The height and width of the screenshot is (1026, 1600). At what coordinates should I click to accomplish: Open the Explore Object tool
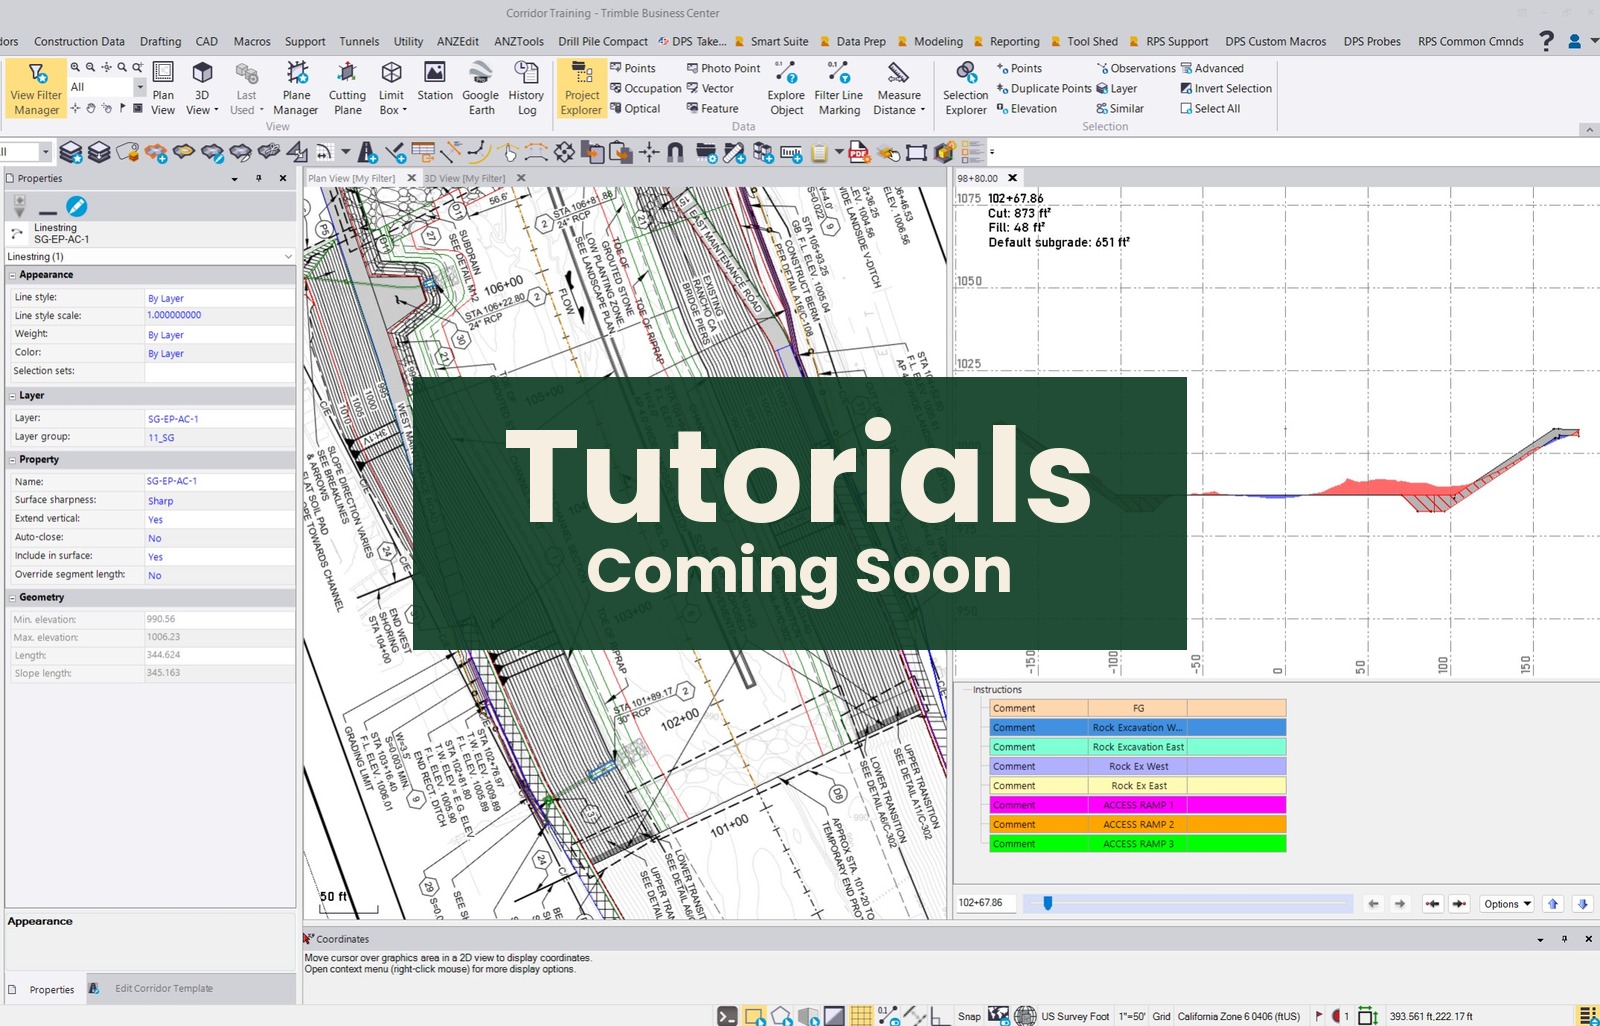click(786, 88)
